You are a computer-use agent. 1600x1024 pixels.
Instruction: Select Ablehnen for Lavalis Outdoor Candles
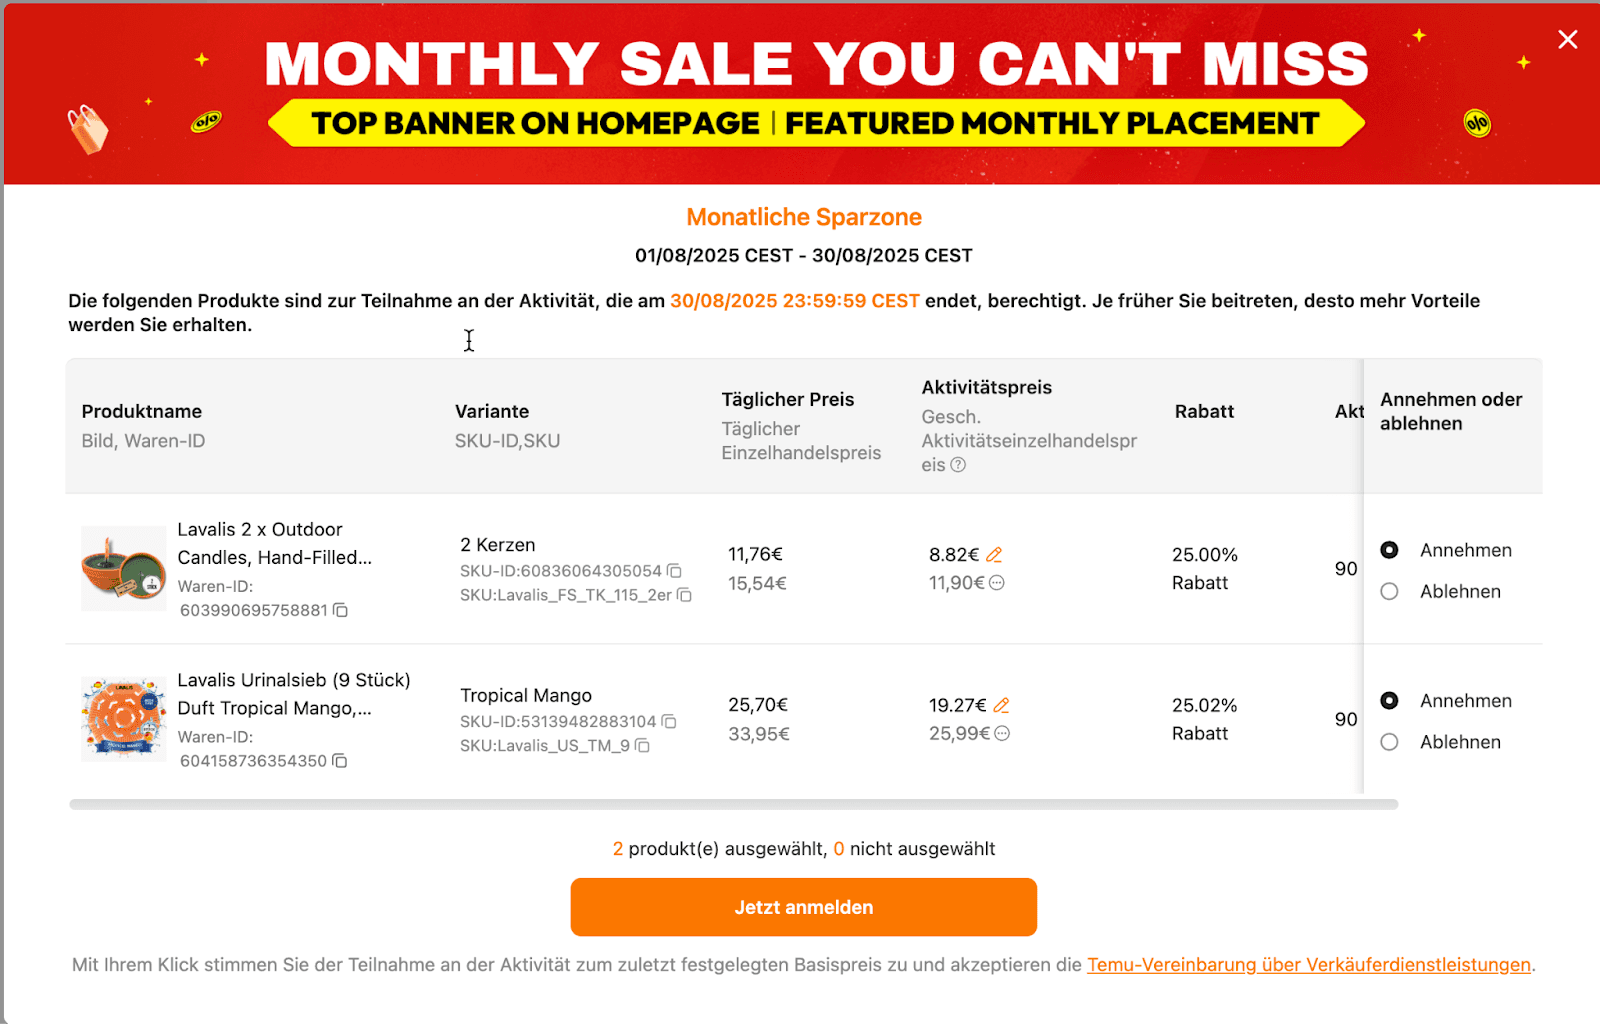tap(1389, 591)
